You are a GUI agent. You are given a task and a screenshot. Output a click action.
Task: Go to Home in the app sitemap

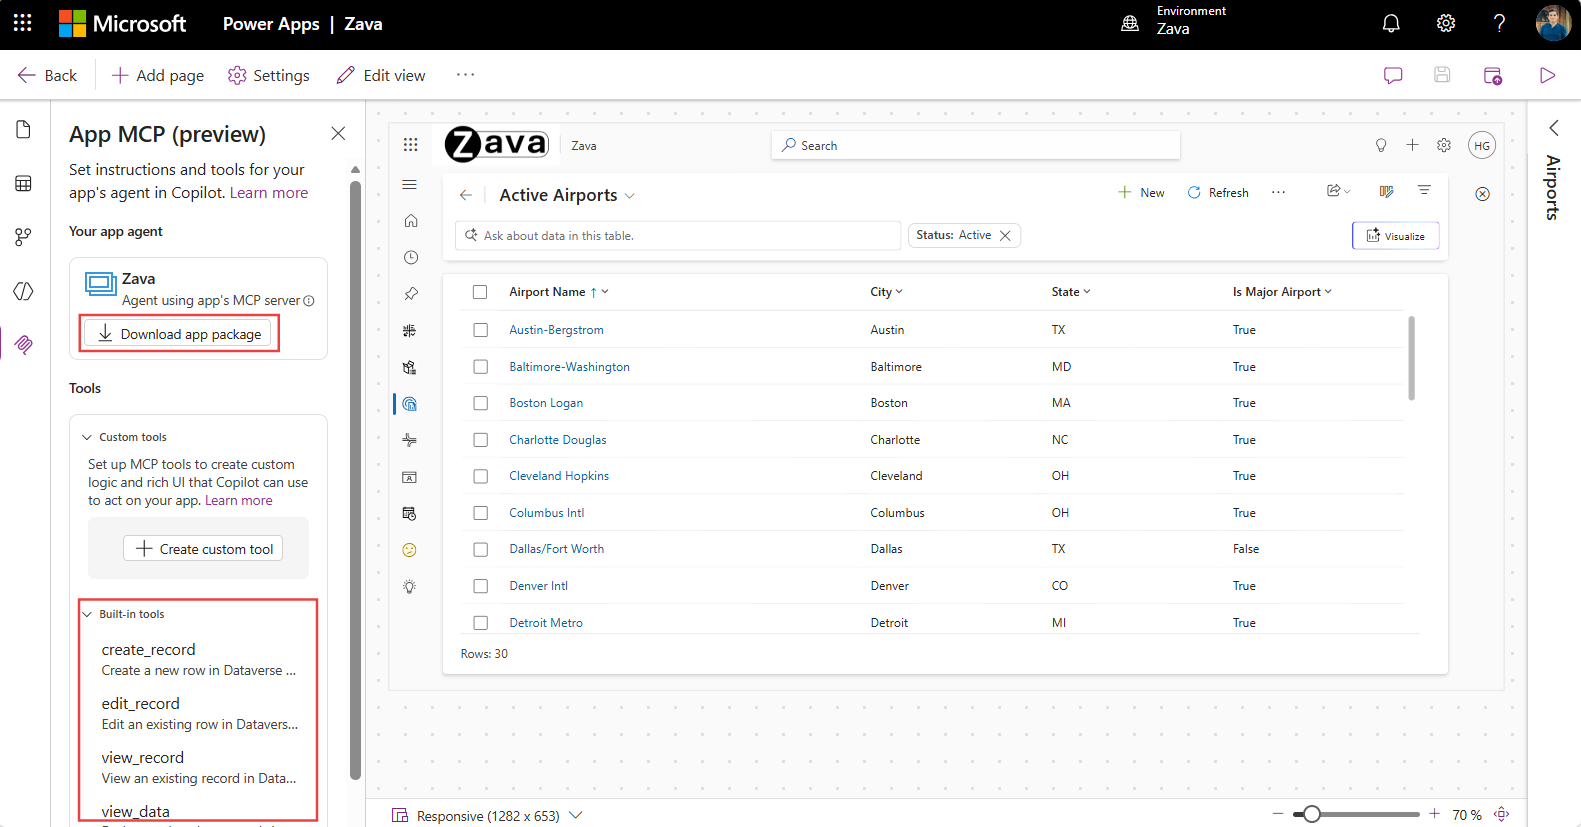point(410,221)
